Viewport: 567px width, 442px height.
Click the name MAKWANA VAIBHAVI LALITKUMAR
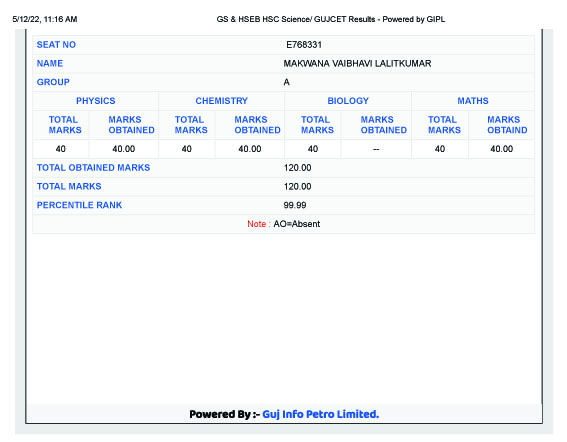[357, 64]
